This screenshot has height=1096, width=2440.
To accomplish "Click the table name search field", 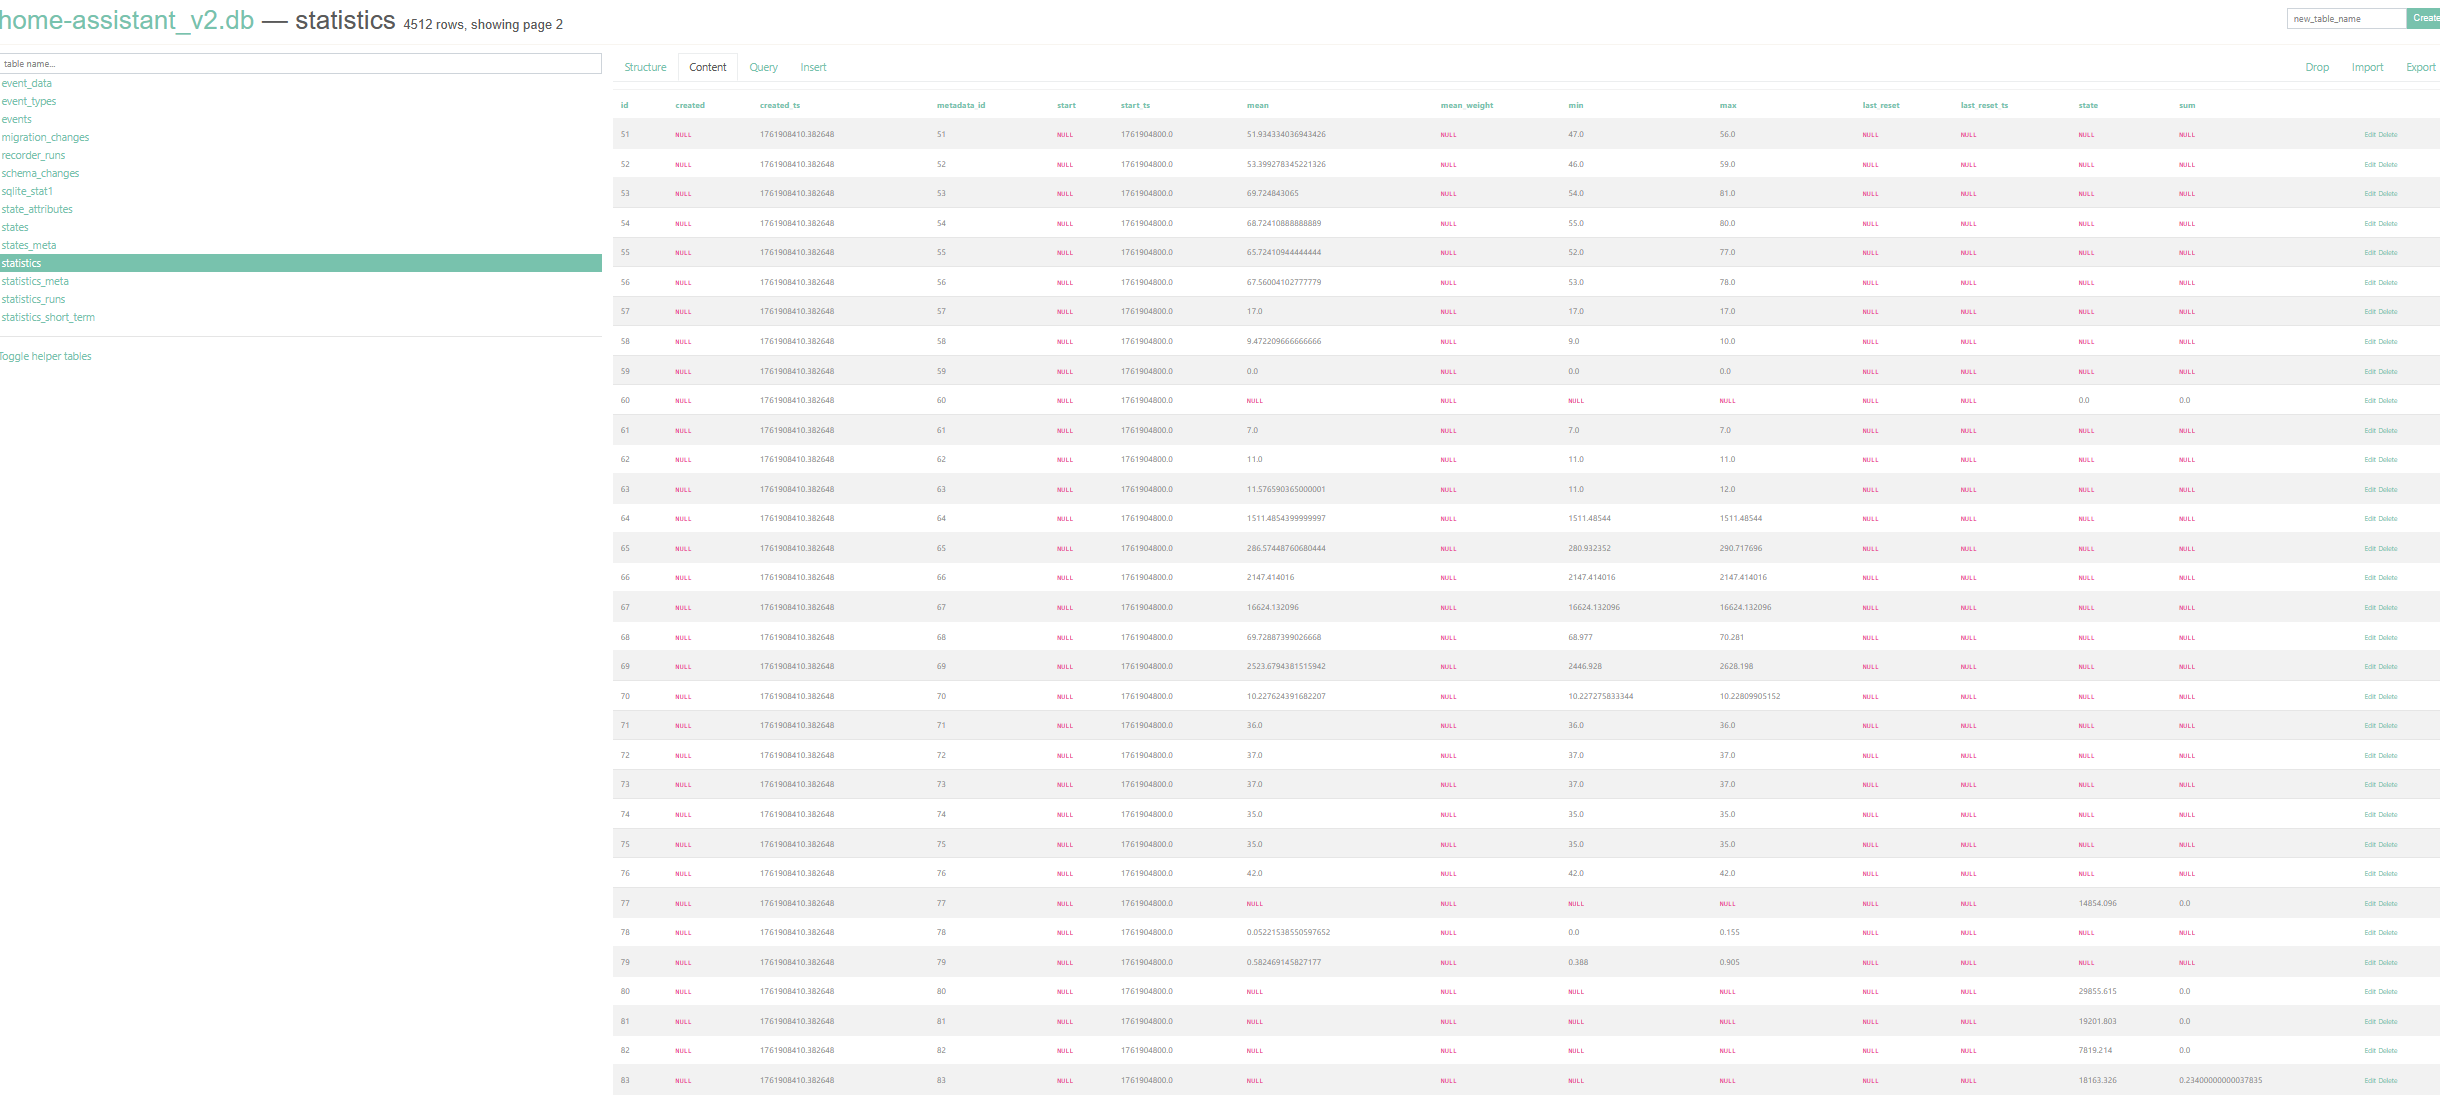I will 300,63.
